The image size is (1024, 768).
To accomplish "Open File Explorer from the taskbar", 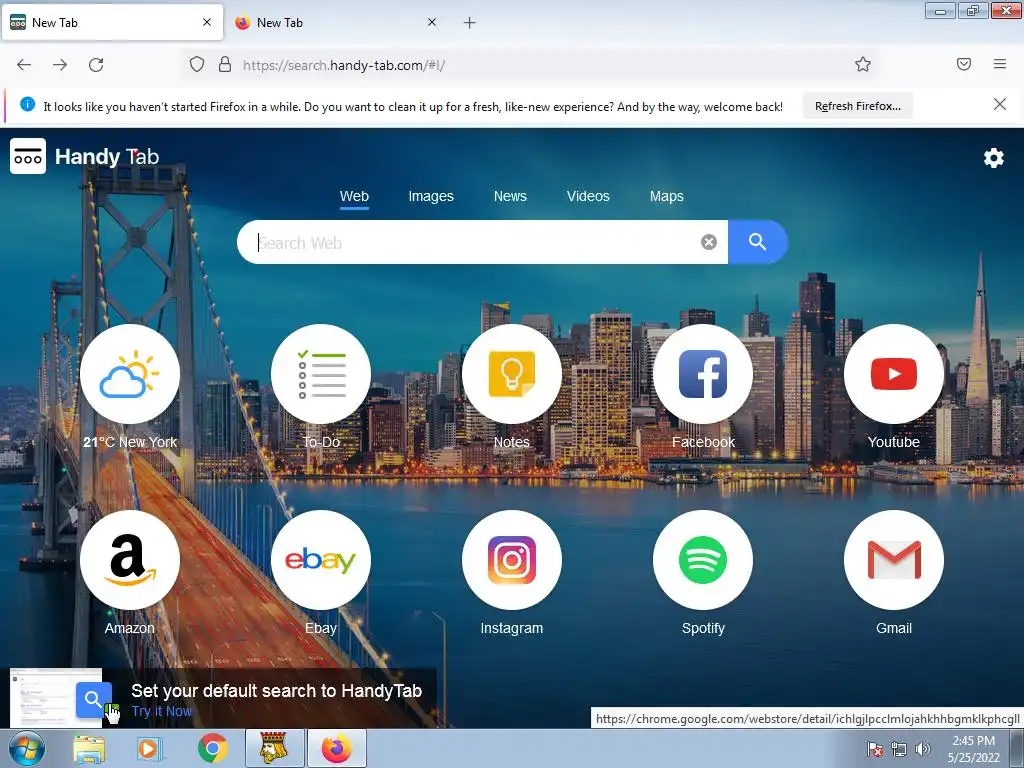I will pyautogui.click(x=89, y=748).
